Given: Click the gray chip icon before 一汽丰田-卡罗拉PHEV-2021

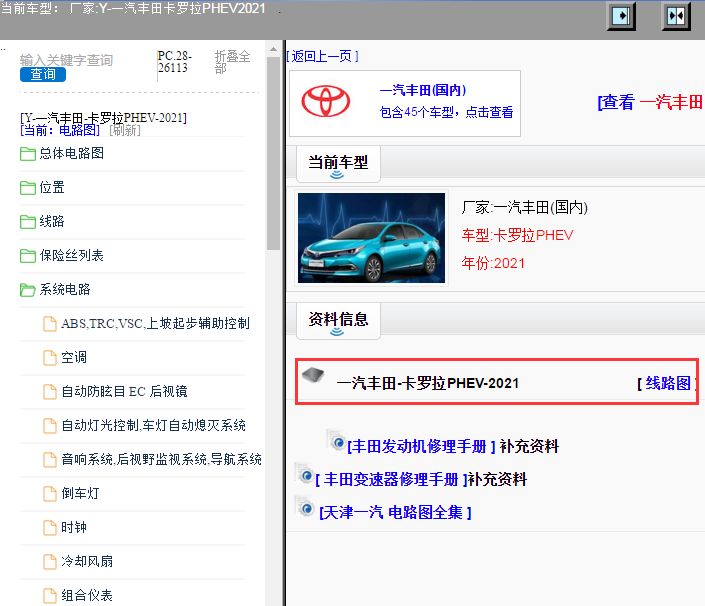Looking at the screenshot, I should click(313, 375).
